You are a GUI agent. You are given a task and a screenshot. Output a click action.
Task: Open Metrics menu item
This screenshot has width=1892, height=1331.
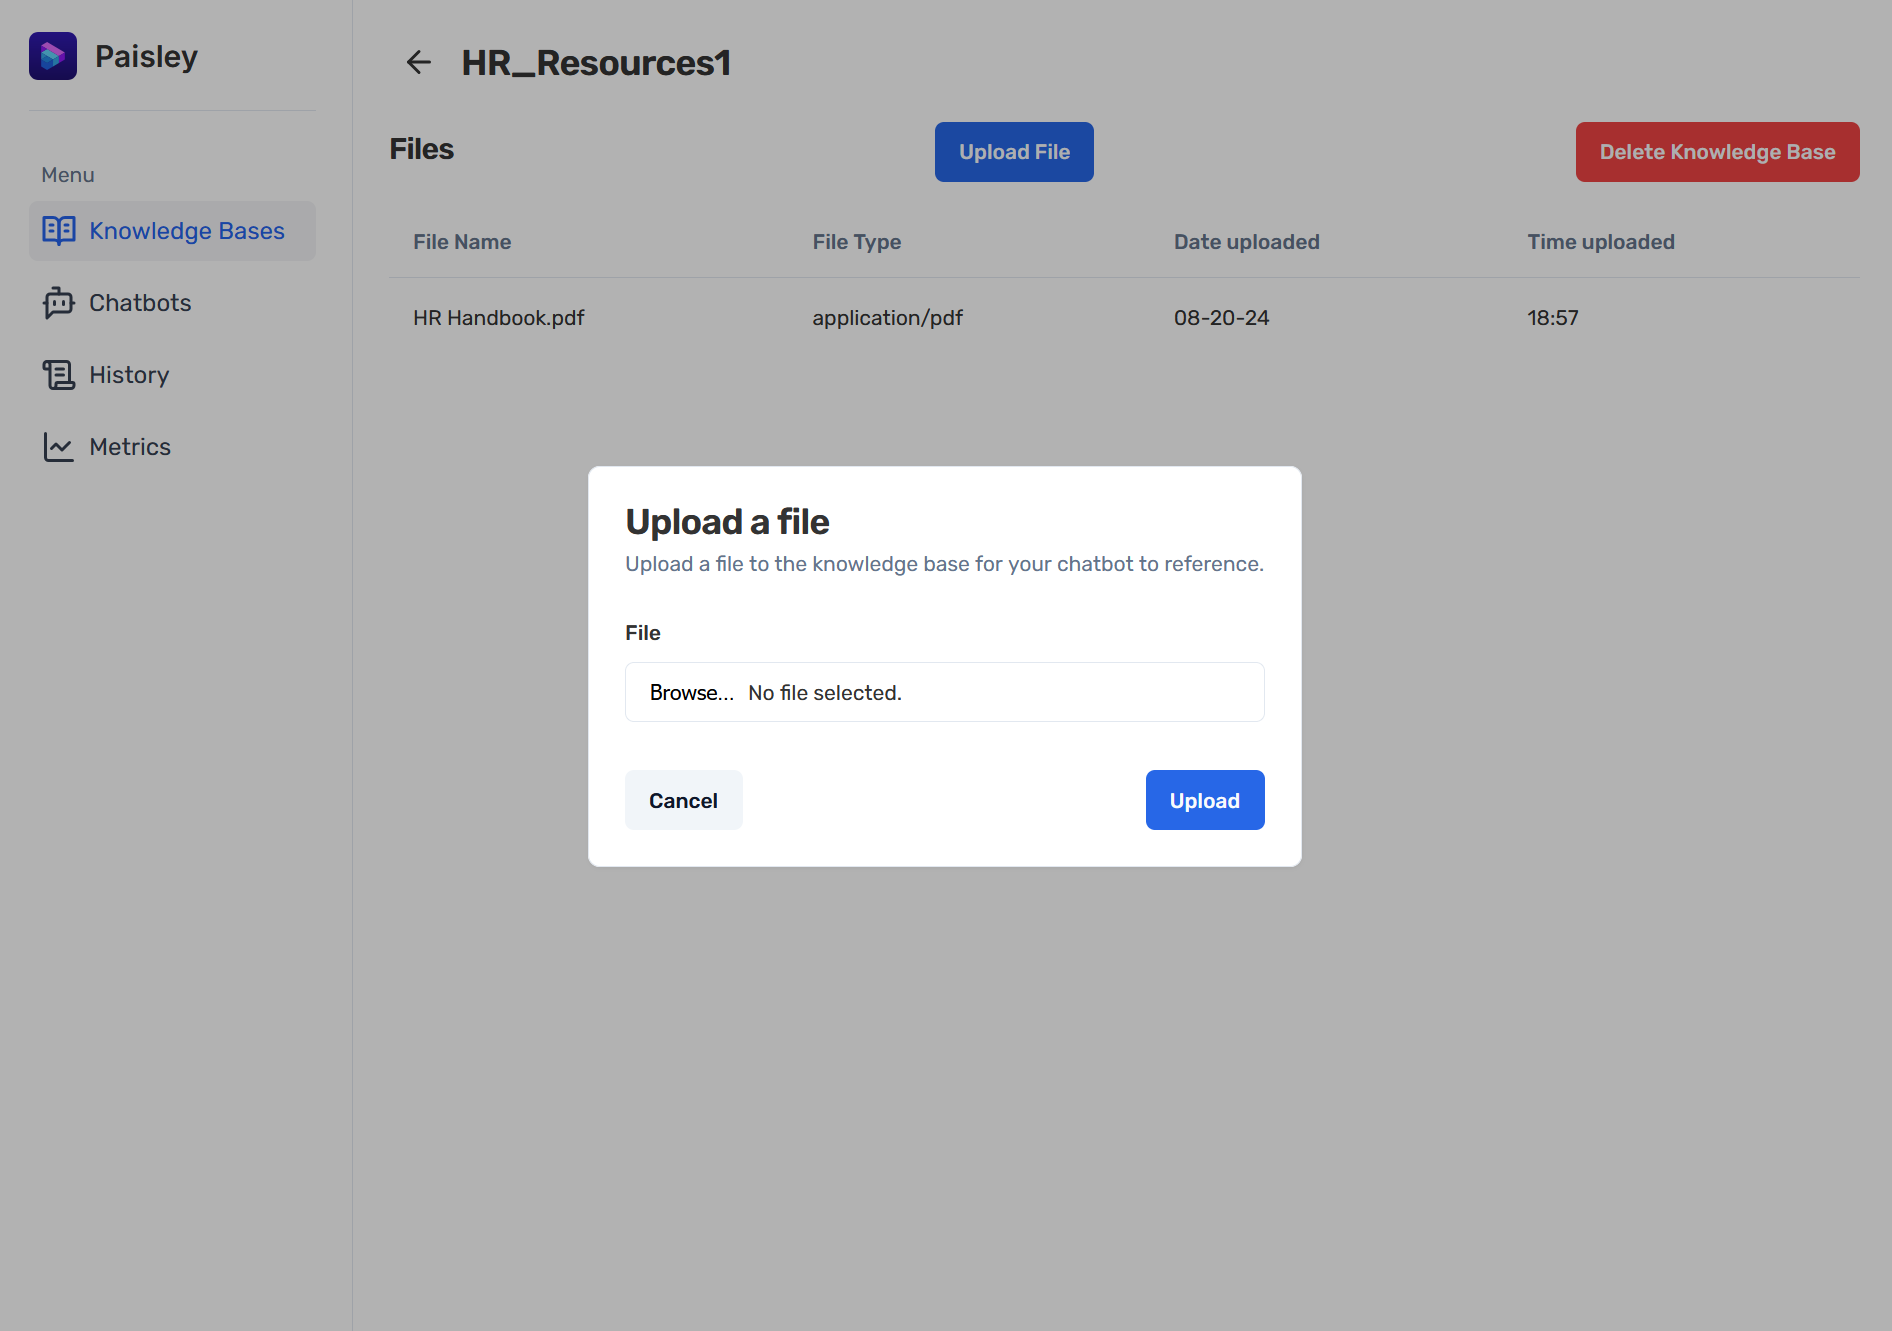[172, 447]
